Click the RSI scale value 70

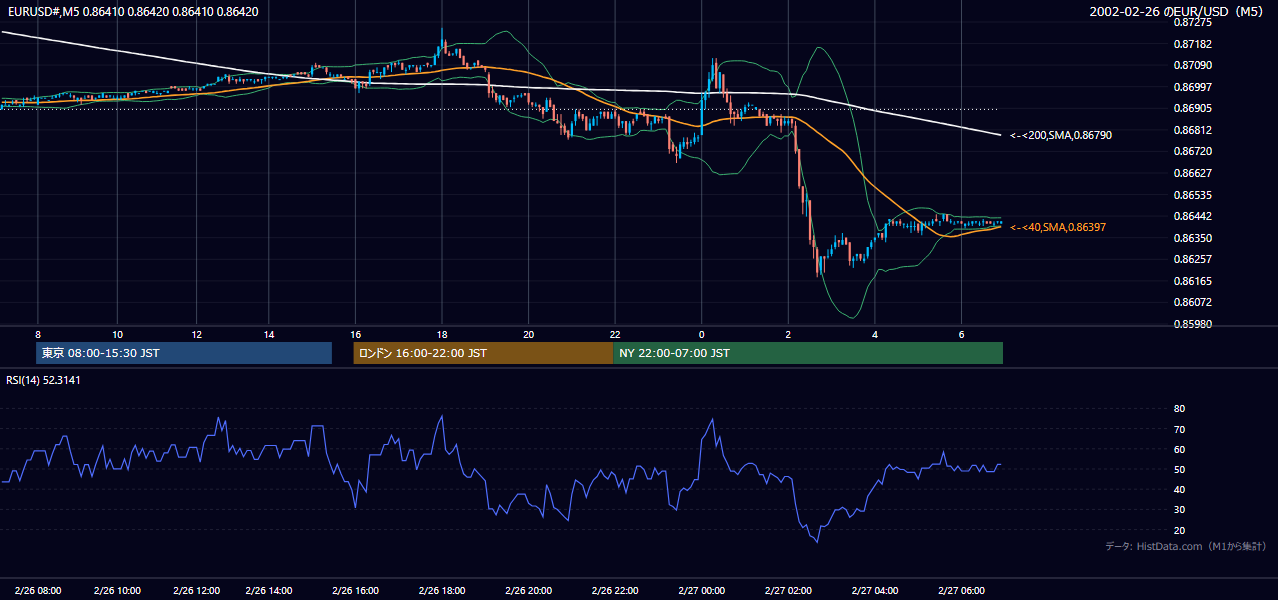click(1180, 429)
